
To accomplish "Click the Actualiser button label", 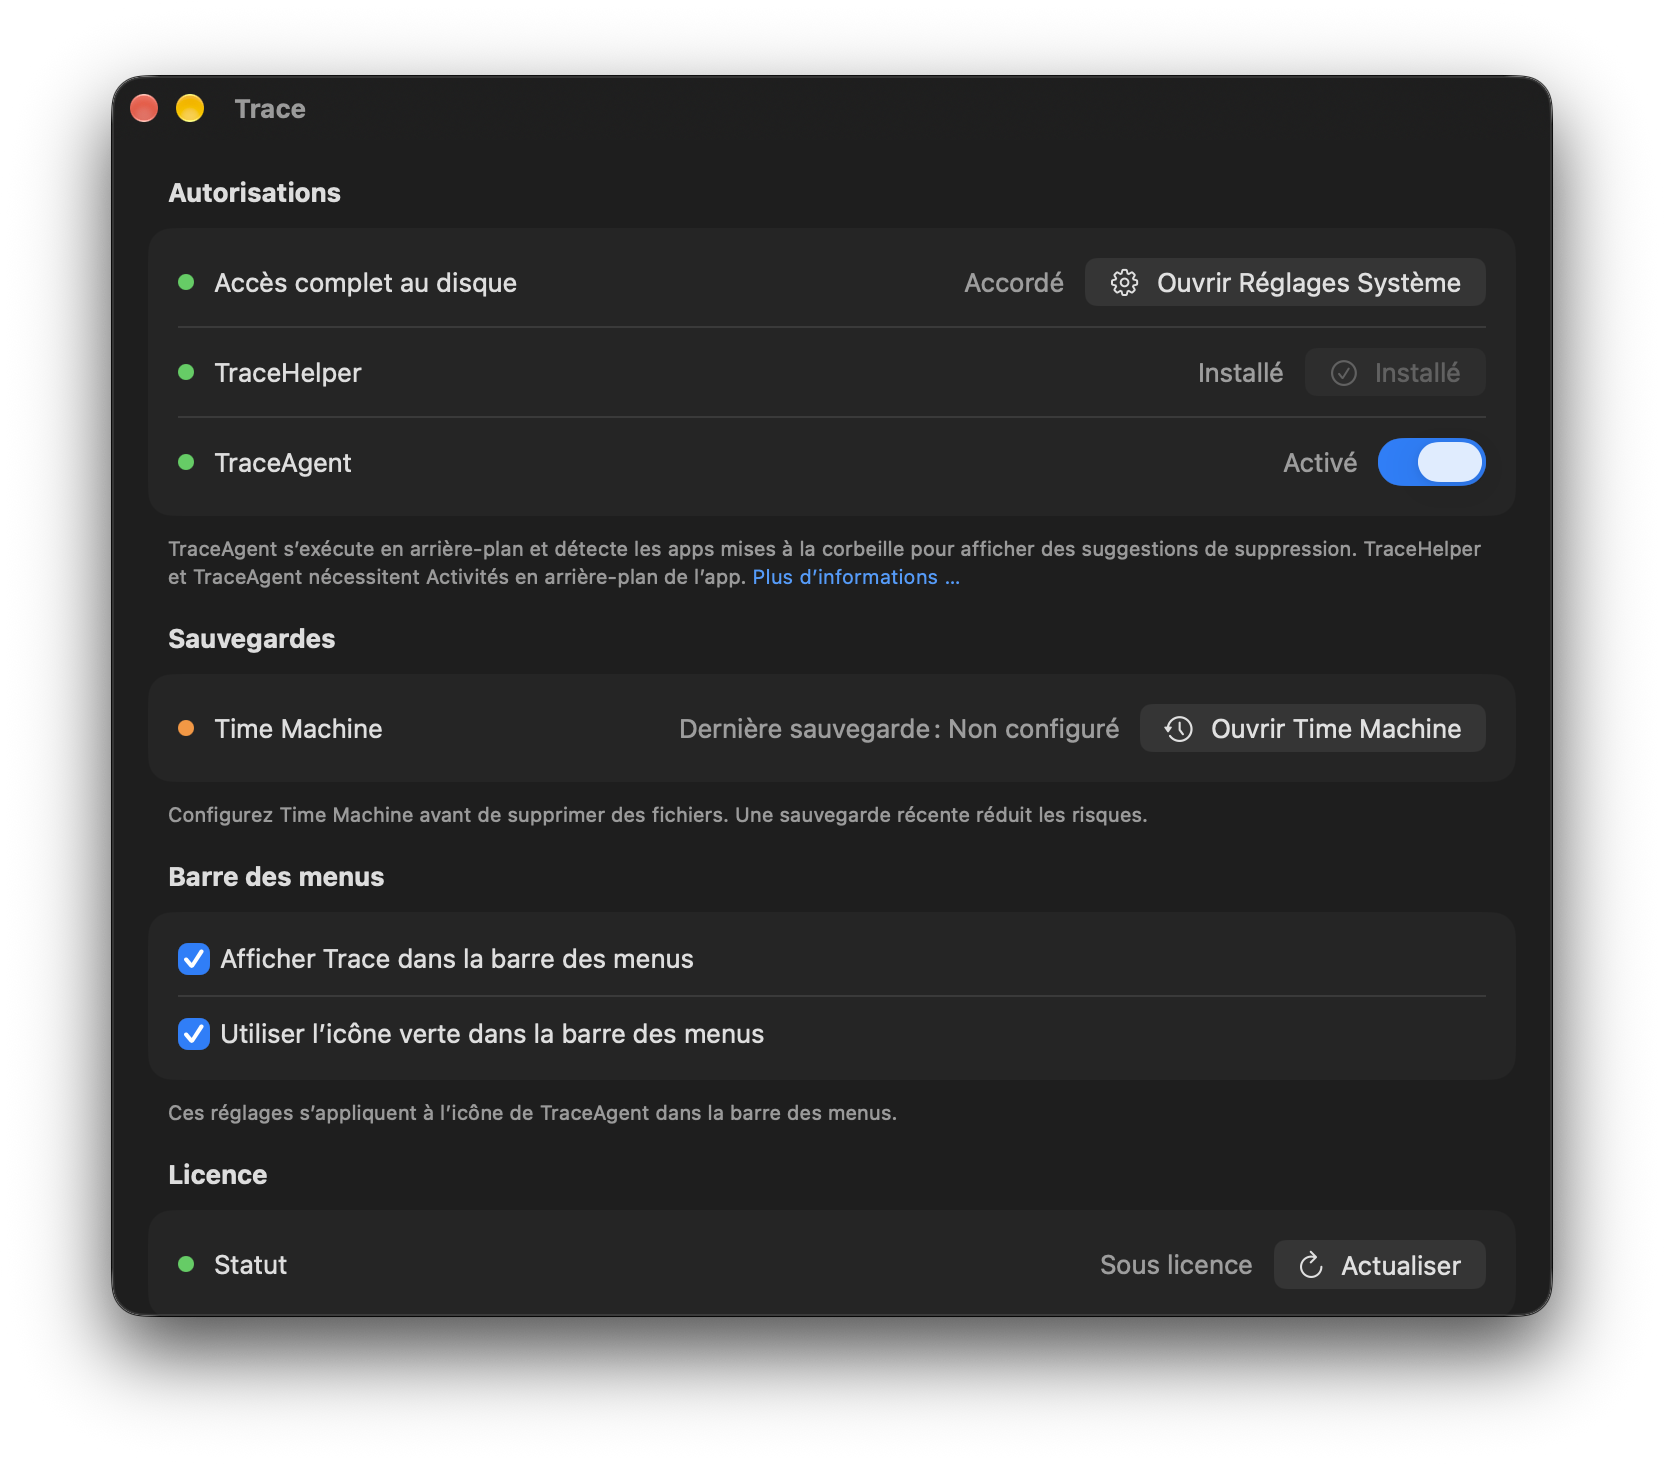I will coord(1400,1266).
